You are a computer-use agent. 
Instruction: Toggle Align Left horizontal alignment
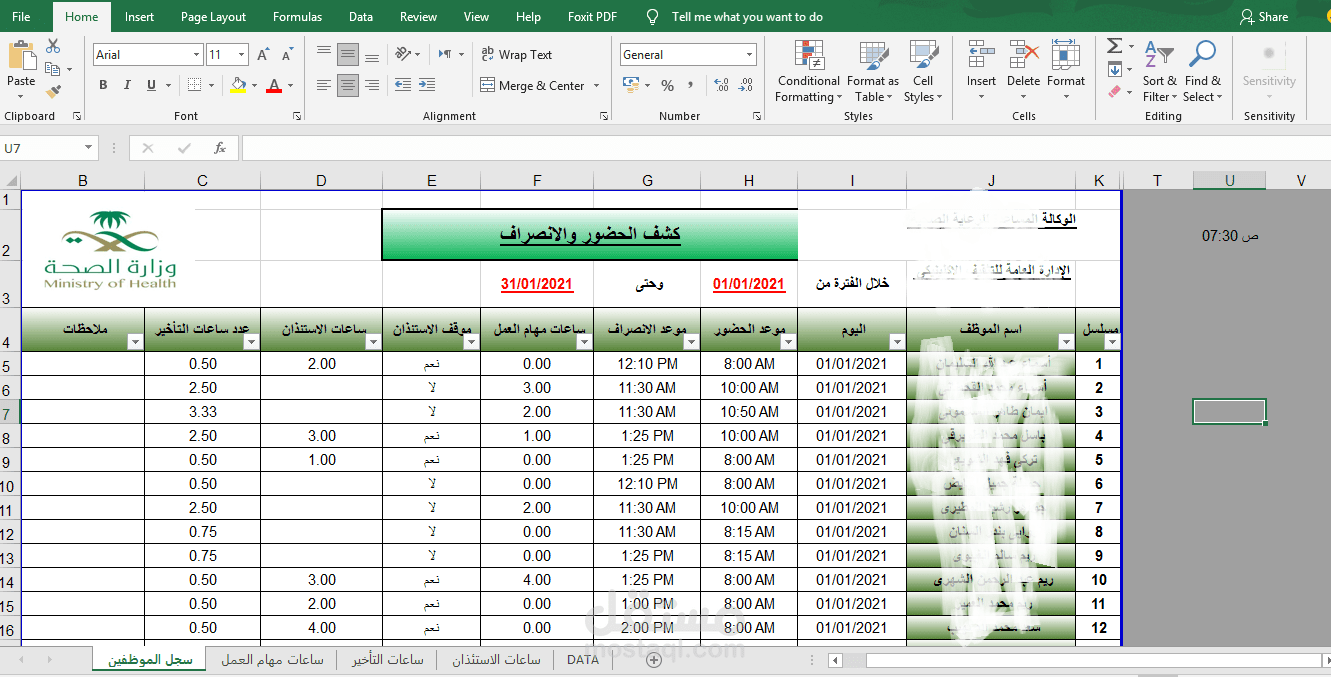point(323,85)
